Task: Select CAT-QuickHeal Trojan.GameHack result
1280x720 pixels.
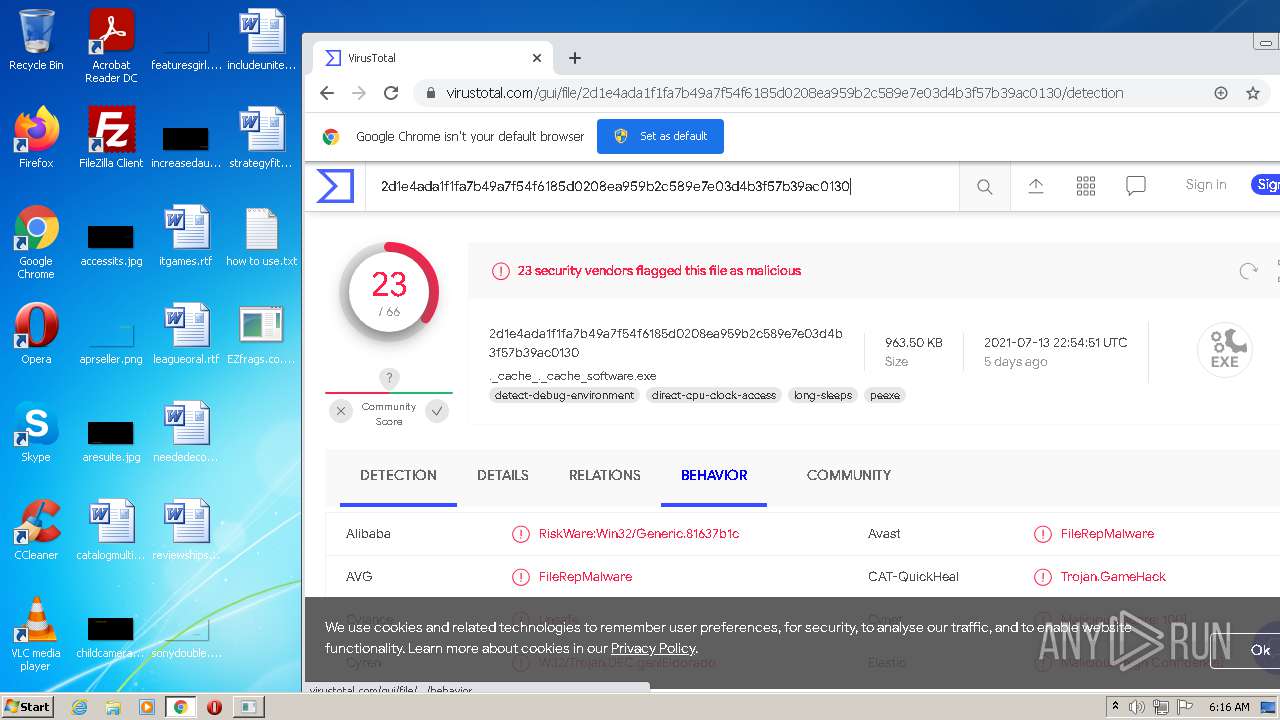Action: (1113, 577)
